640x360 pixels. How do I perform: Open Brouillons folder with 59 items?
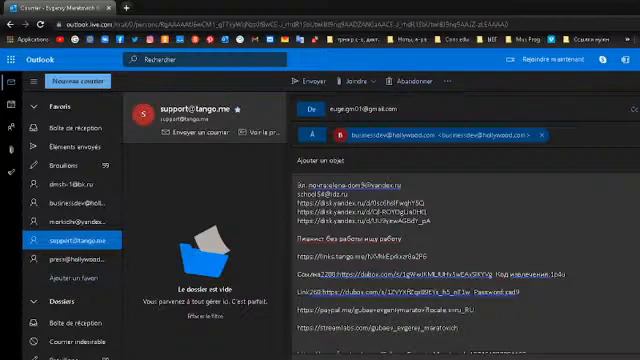click(x=72, y=166)
